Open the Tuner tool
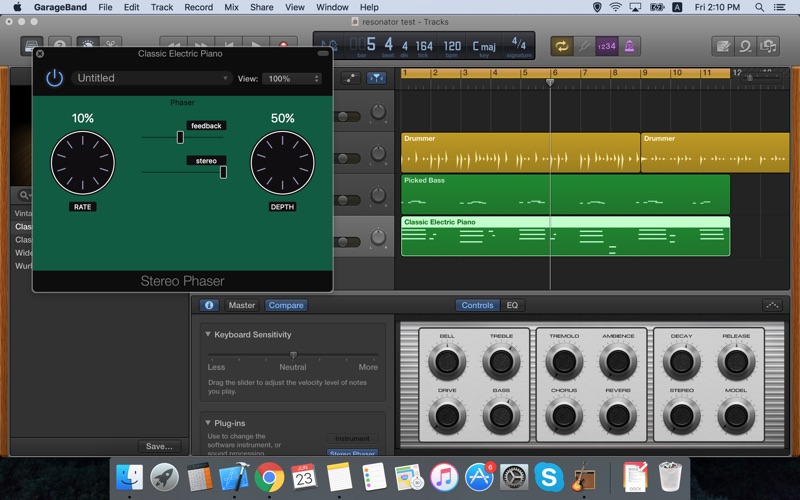 [x=584, y=46]
